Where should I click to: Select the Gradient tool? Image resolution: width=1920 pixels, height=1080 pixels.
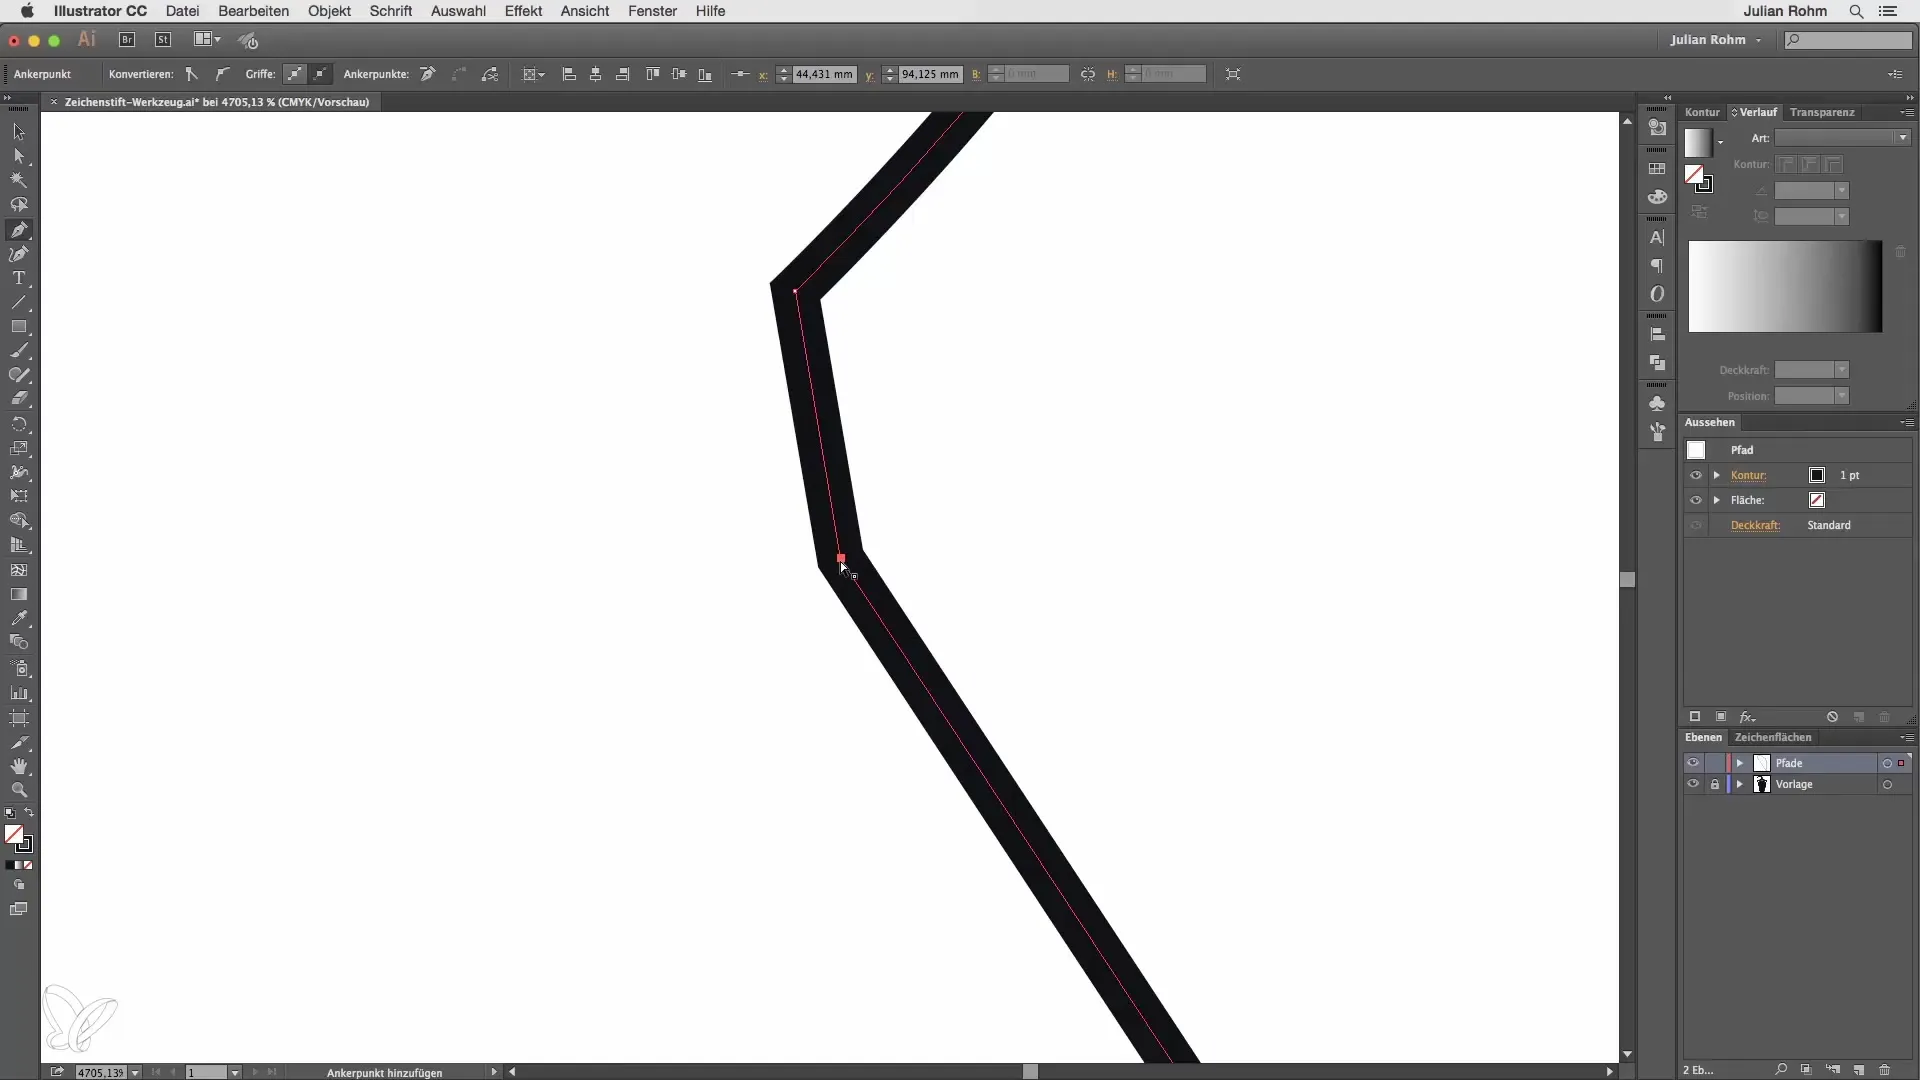click(x=18, y=594)
